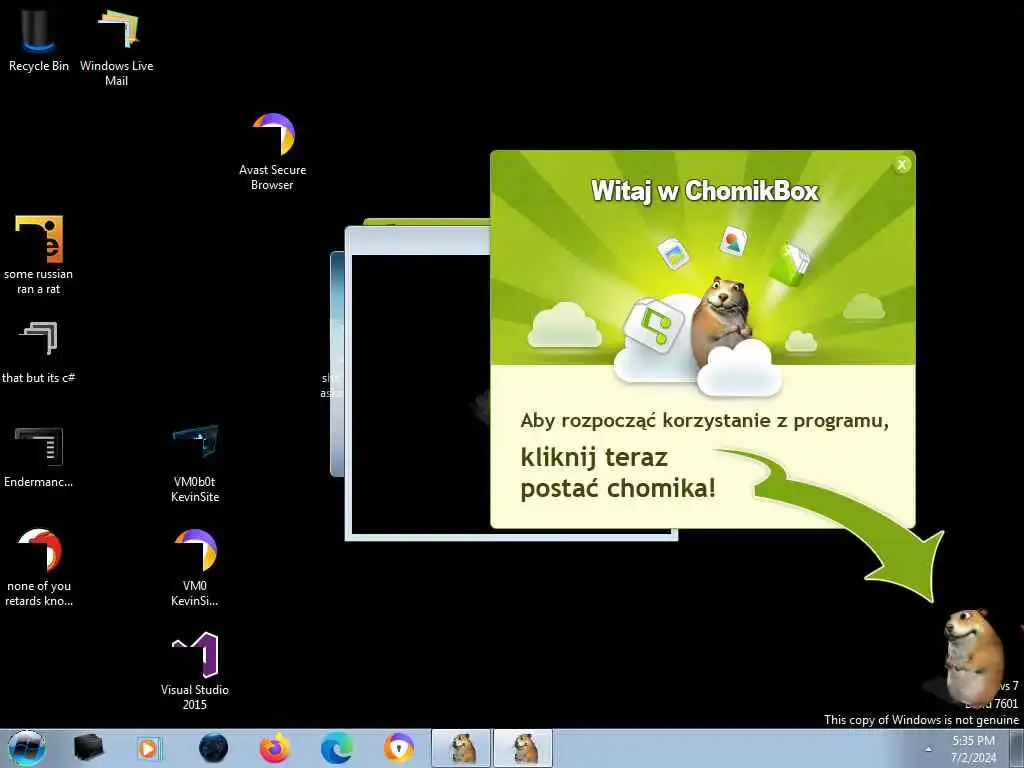Open Avast Secure Browser desktop shortcut
This screenshot has width=1024, height=768.
click(273, 152)
